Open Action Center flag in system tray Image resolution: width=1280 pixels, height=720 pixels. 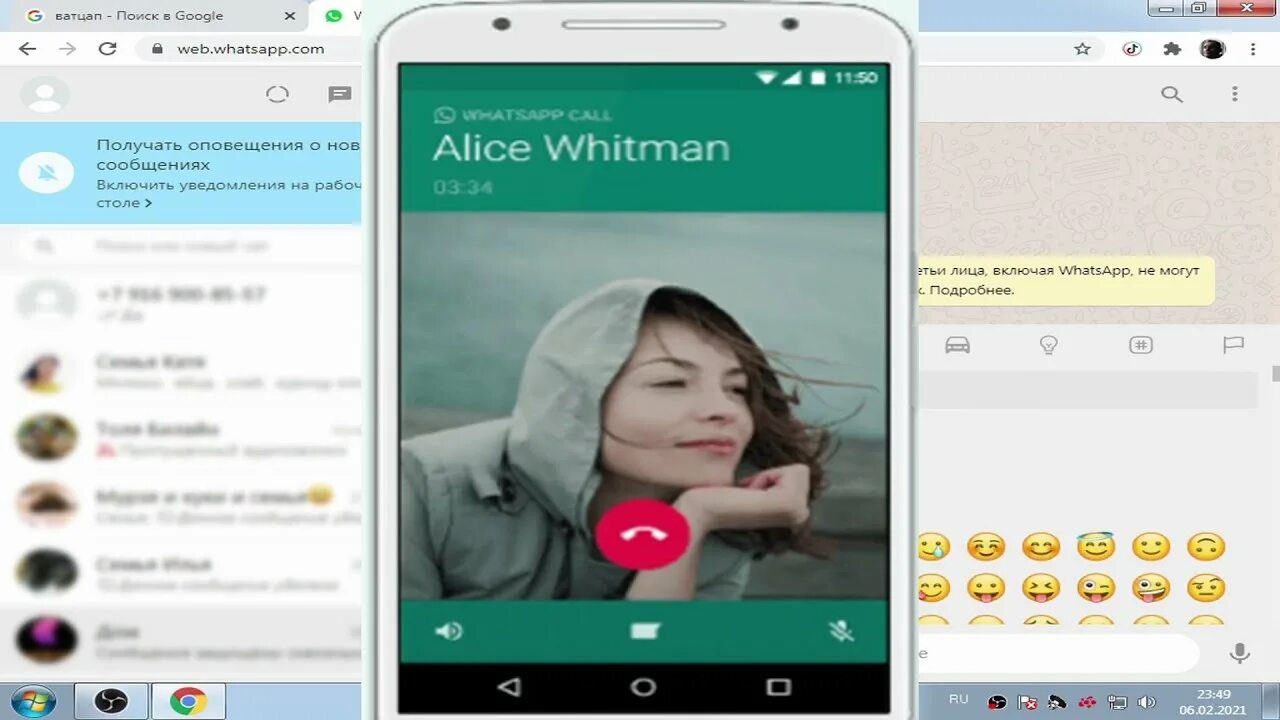1026,702
